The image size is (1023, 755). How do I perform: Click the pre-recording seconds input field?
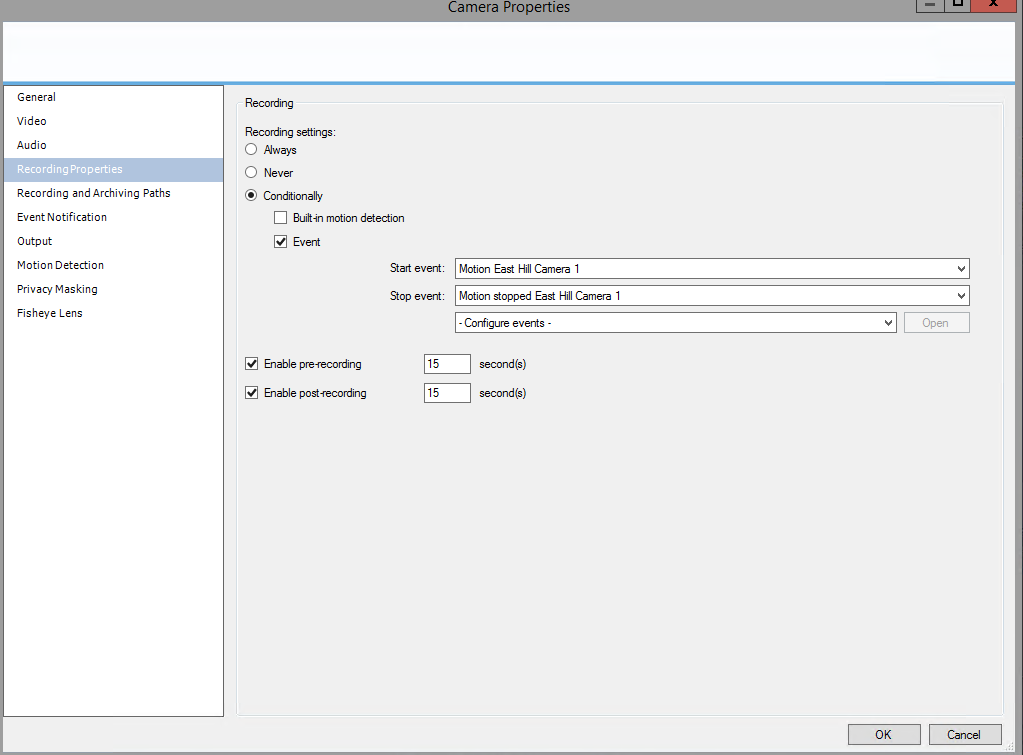[x=447, y=364]
